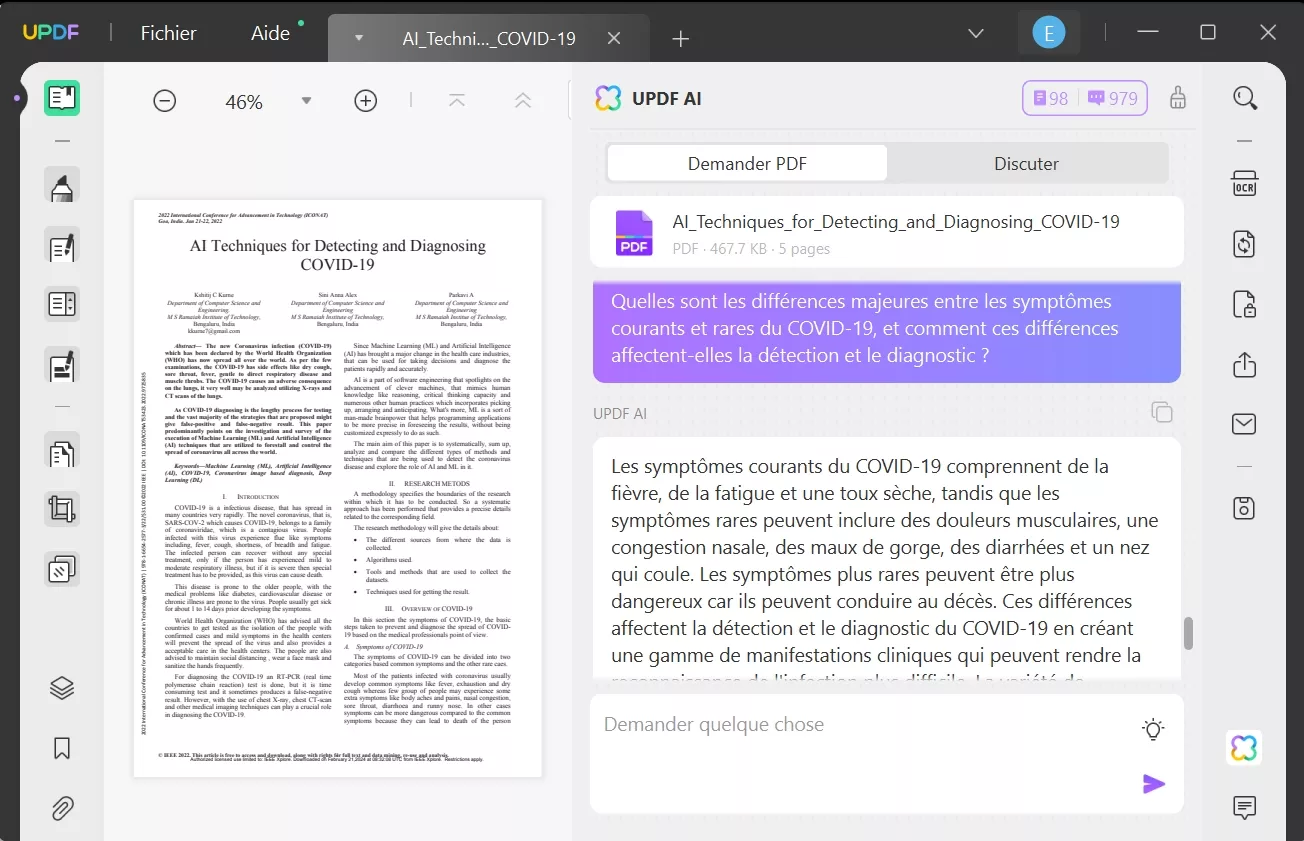This screenshot has height=841, width=1304.
Task: Open the Convert PDF tool
Action: point(1244,244)
